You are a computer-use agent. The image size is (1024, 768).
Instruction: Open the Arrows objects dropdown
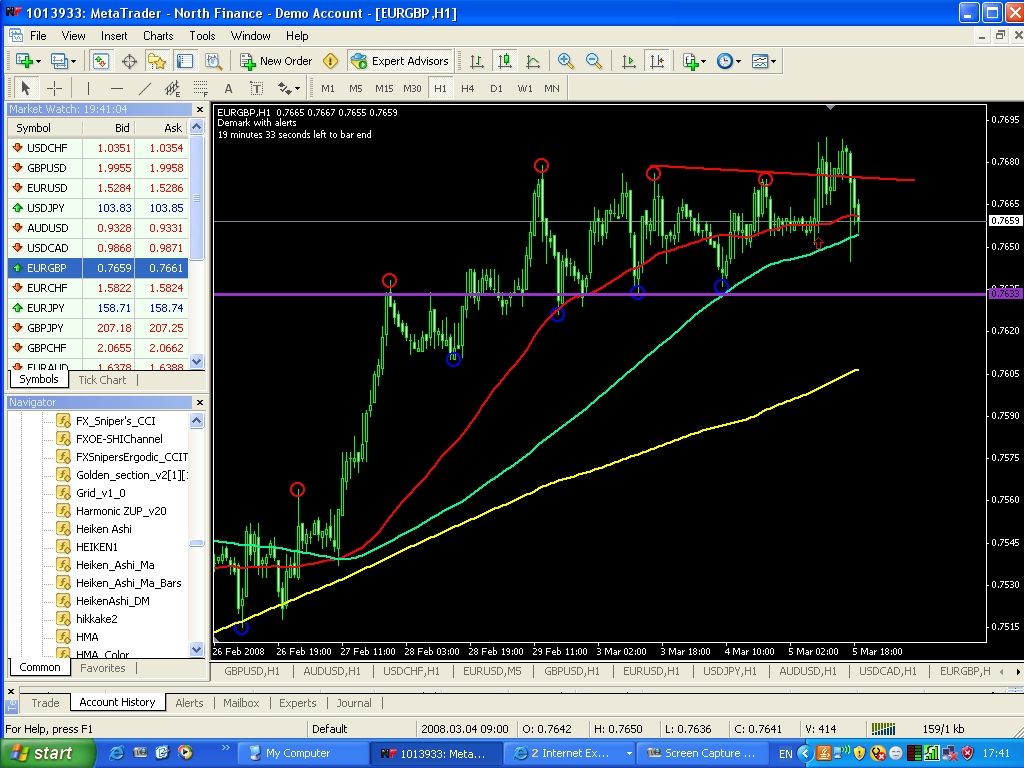pyautogui.click(x=288, y=88)
